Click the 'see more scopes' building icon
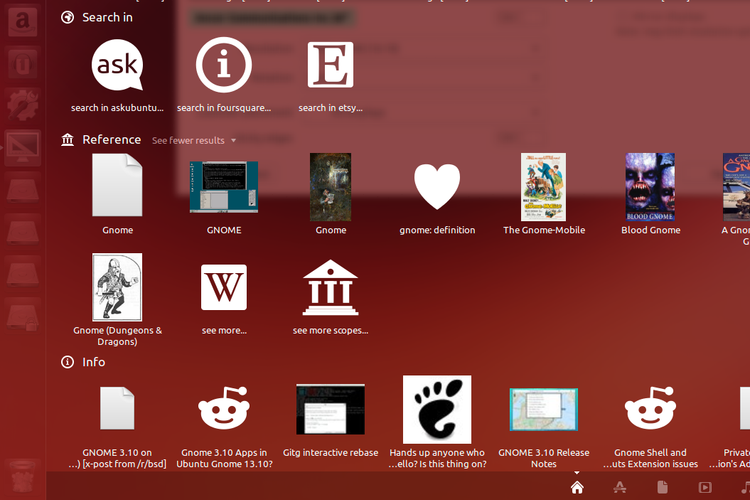The image size is (750, 500). click(330, 288)
